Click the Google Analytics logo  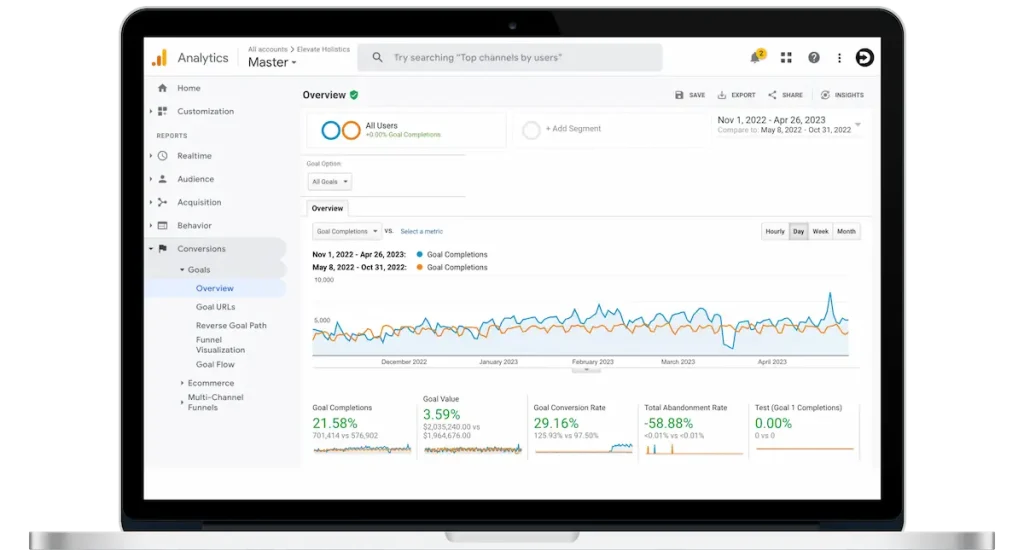[x=159, y=58]
